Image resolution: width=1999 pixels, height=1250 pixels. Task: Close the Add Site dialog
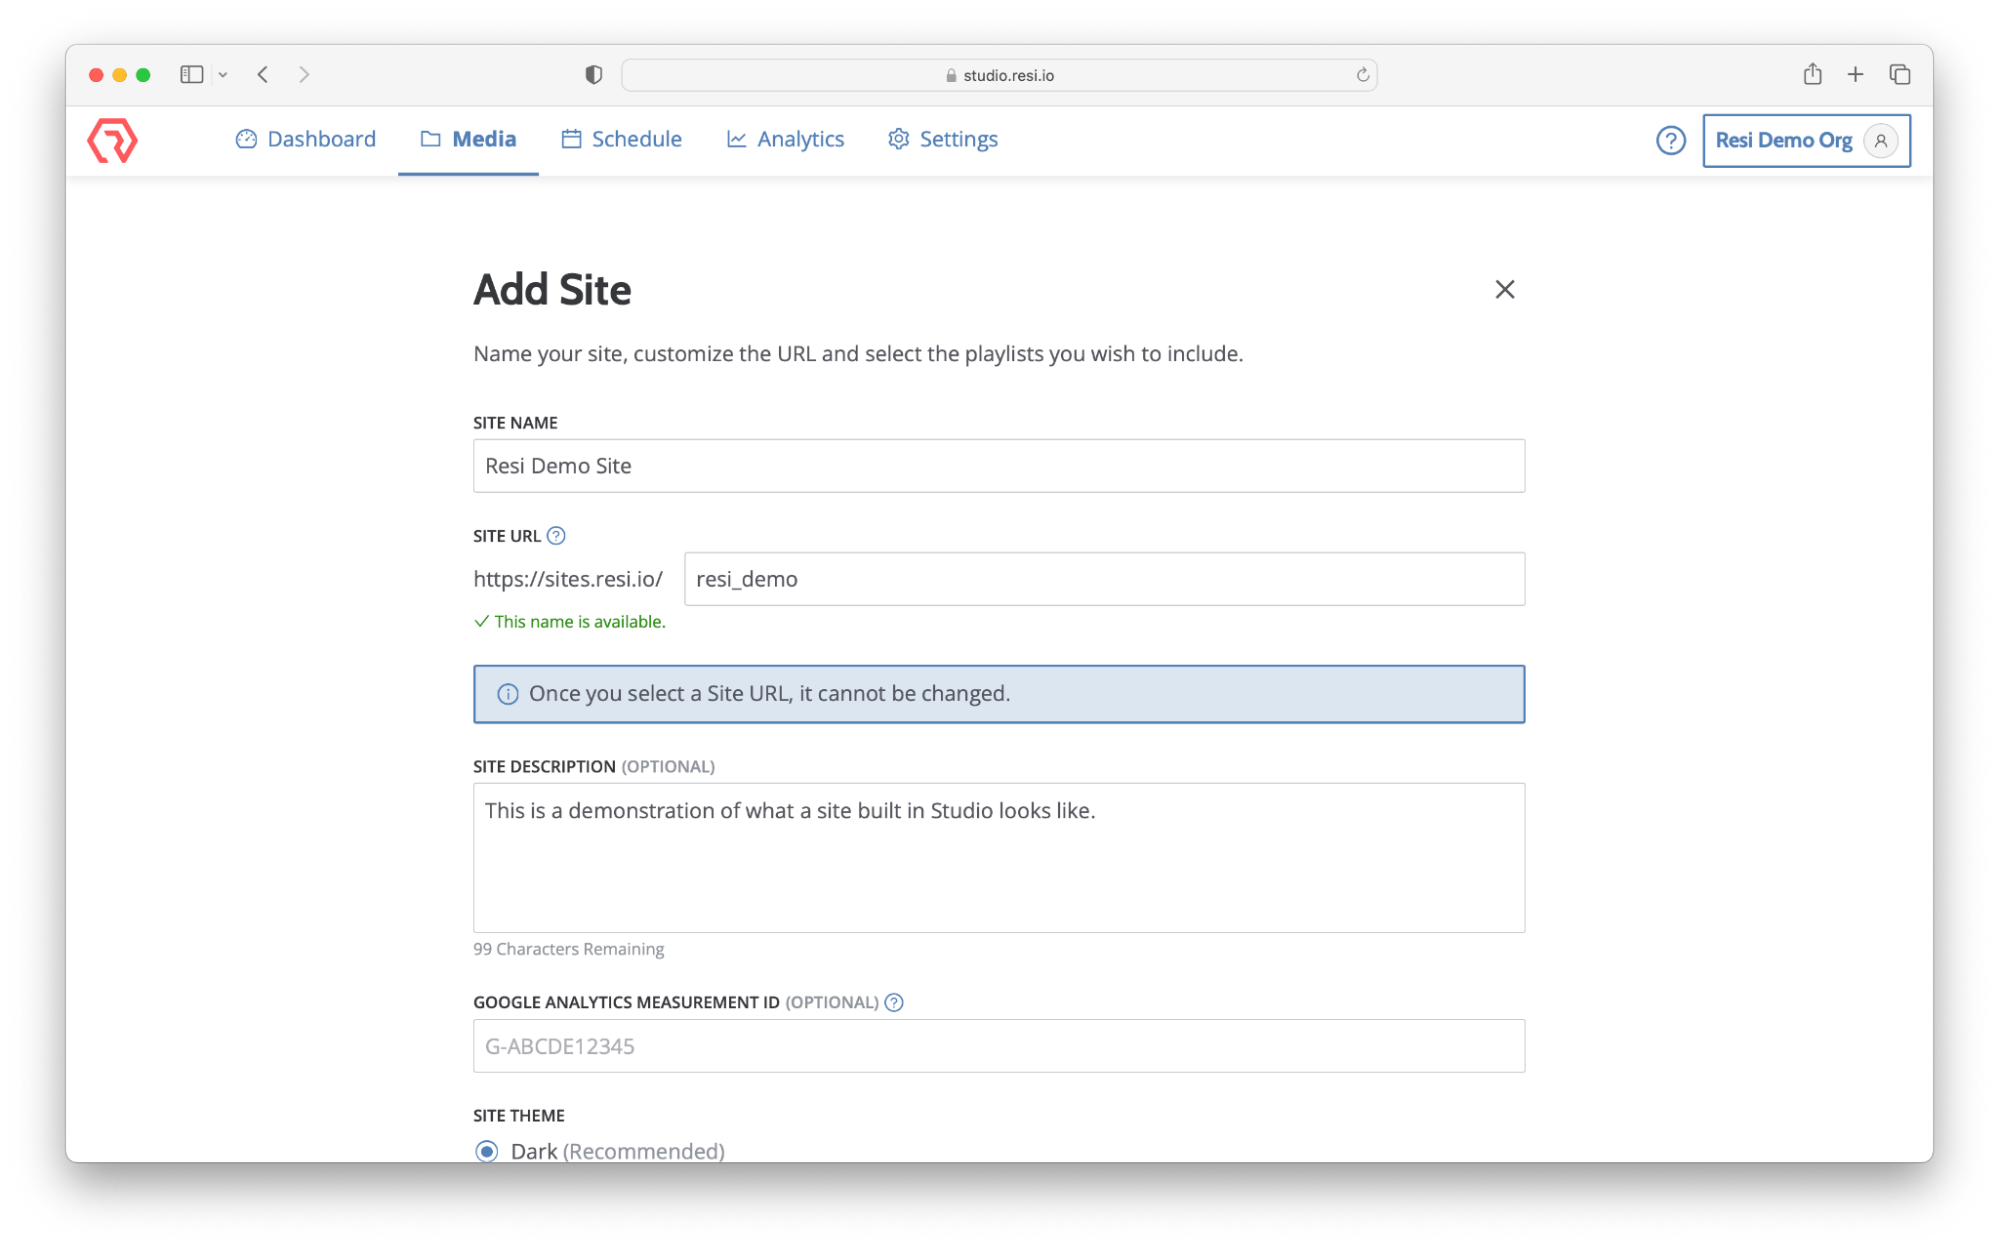(1504, 289)
